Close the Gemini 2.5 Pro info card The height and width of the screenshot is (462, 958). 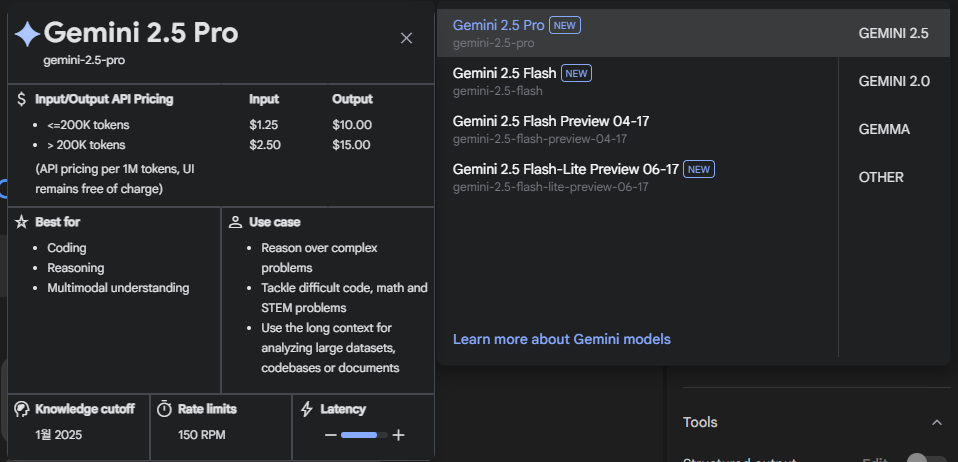[406, 38]
